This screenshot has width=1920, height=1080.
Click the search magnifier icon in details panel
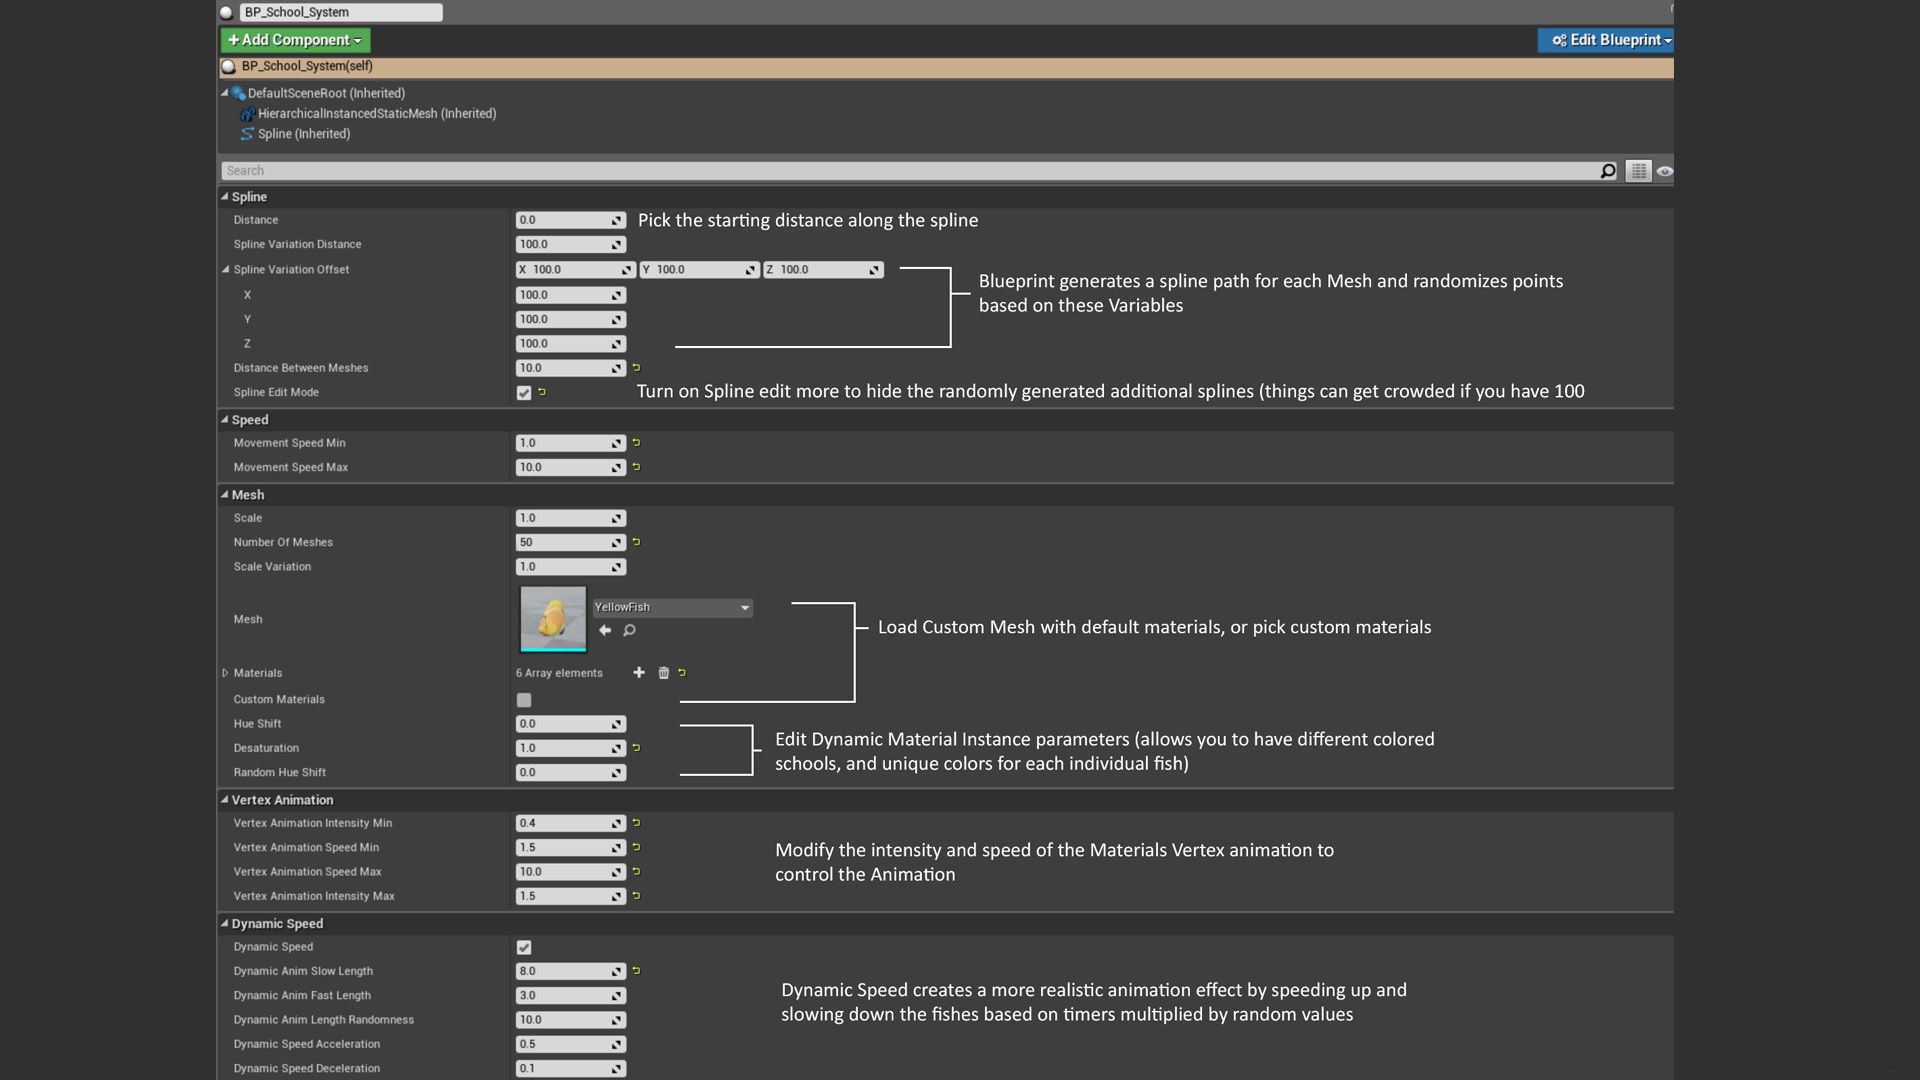point(1607,171)
